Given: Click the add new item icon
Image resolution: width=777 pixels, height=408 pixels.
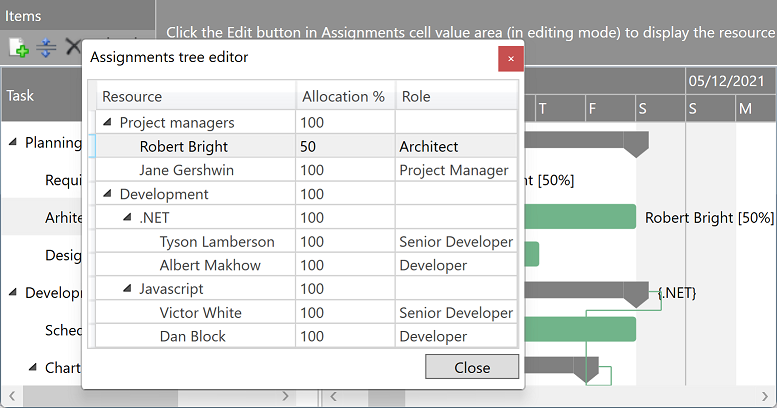Looking at the screenshot, I should [x=18, y=47].
